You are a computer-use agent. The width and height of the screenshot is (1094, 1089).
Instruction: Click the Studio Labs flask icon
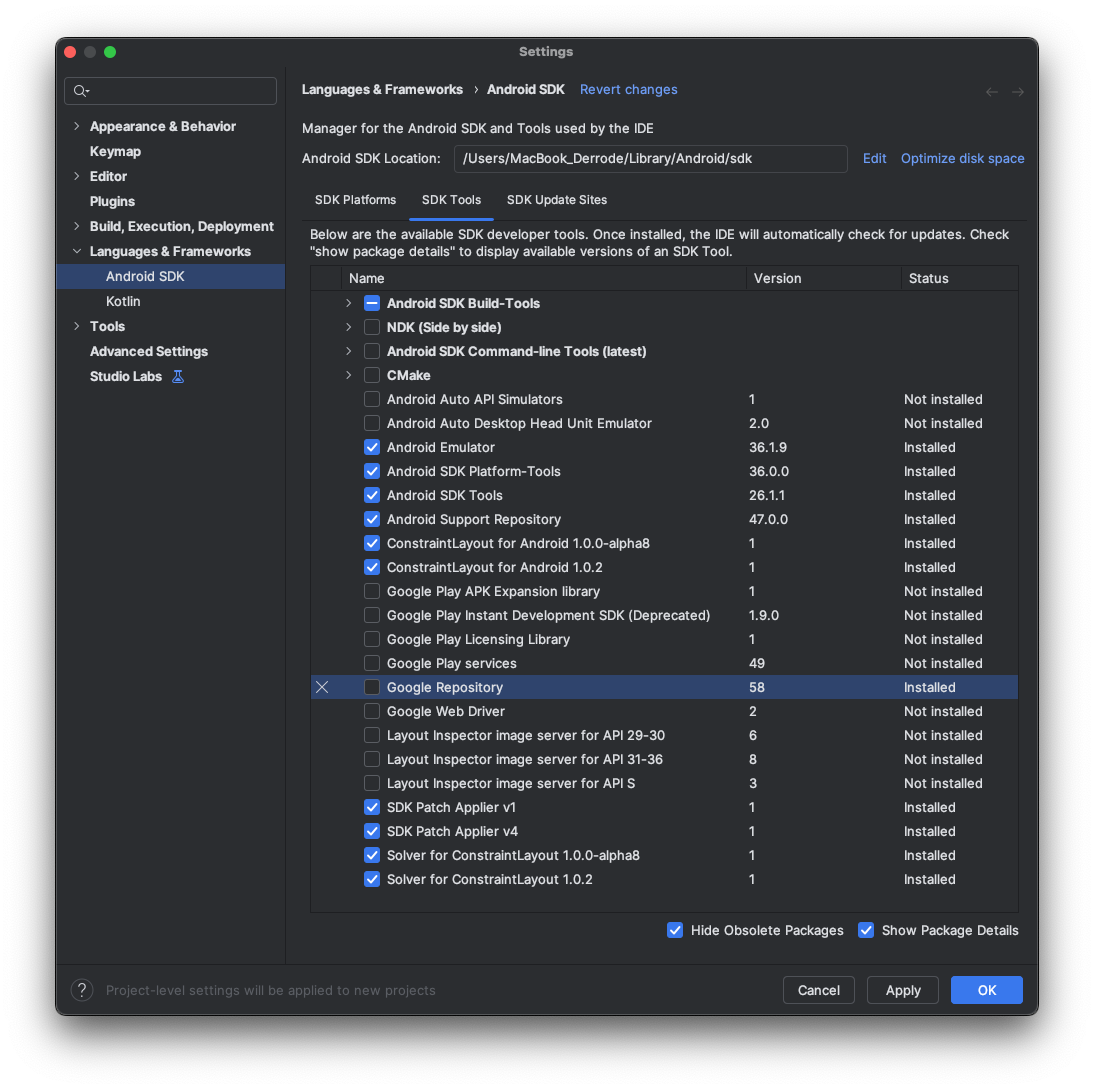178,377
